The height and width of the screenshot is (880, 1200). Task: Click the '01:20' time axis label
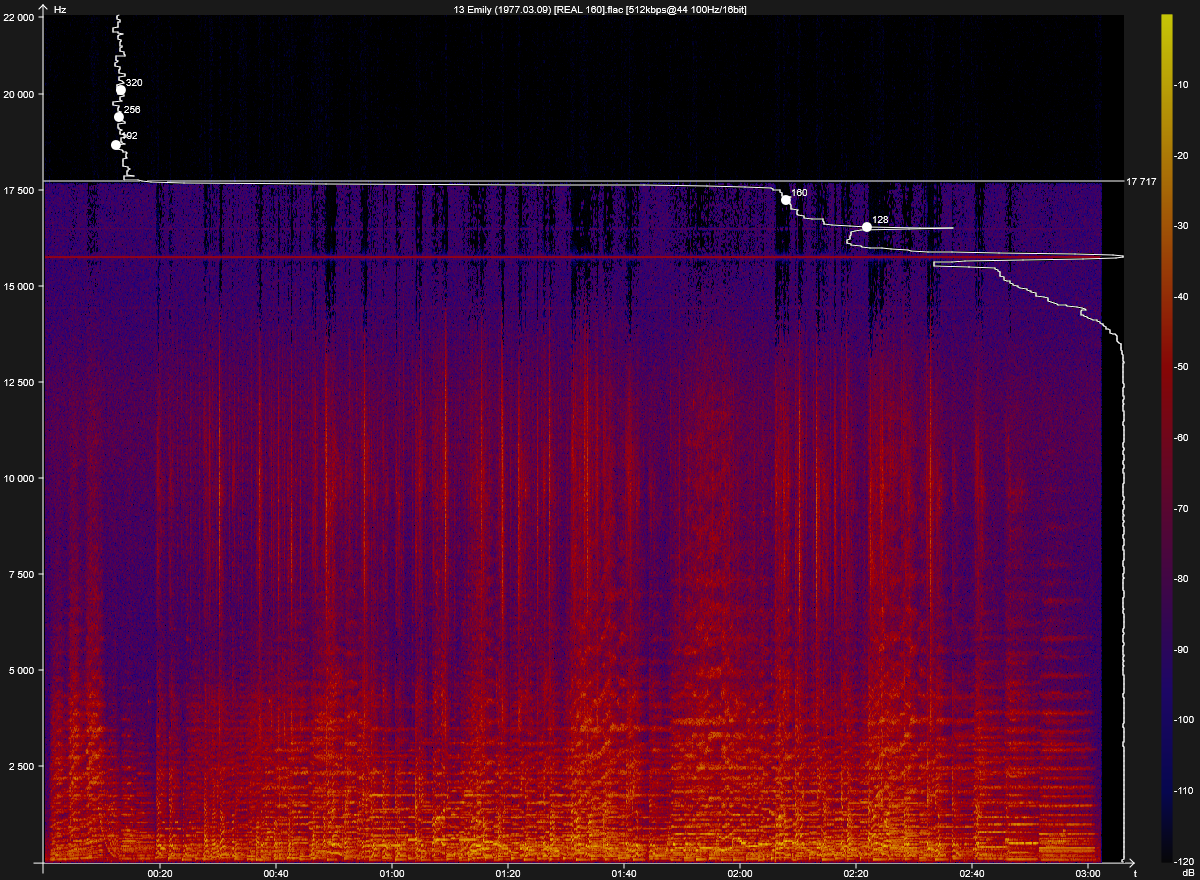(508, 872)
